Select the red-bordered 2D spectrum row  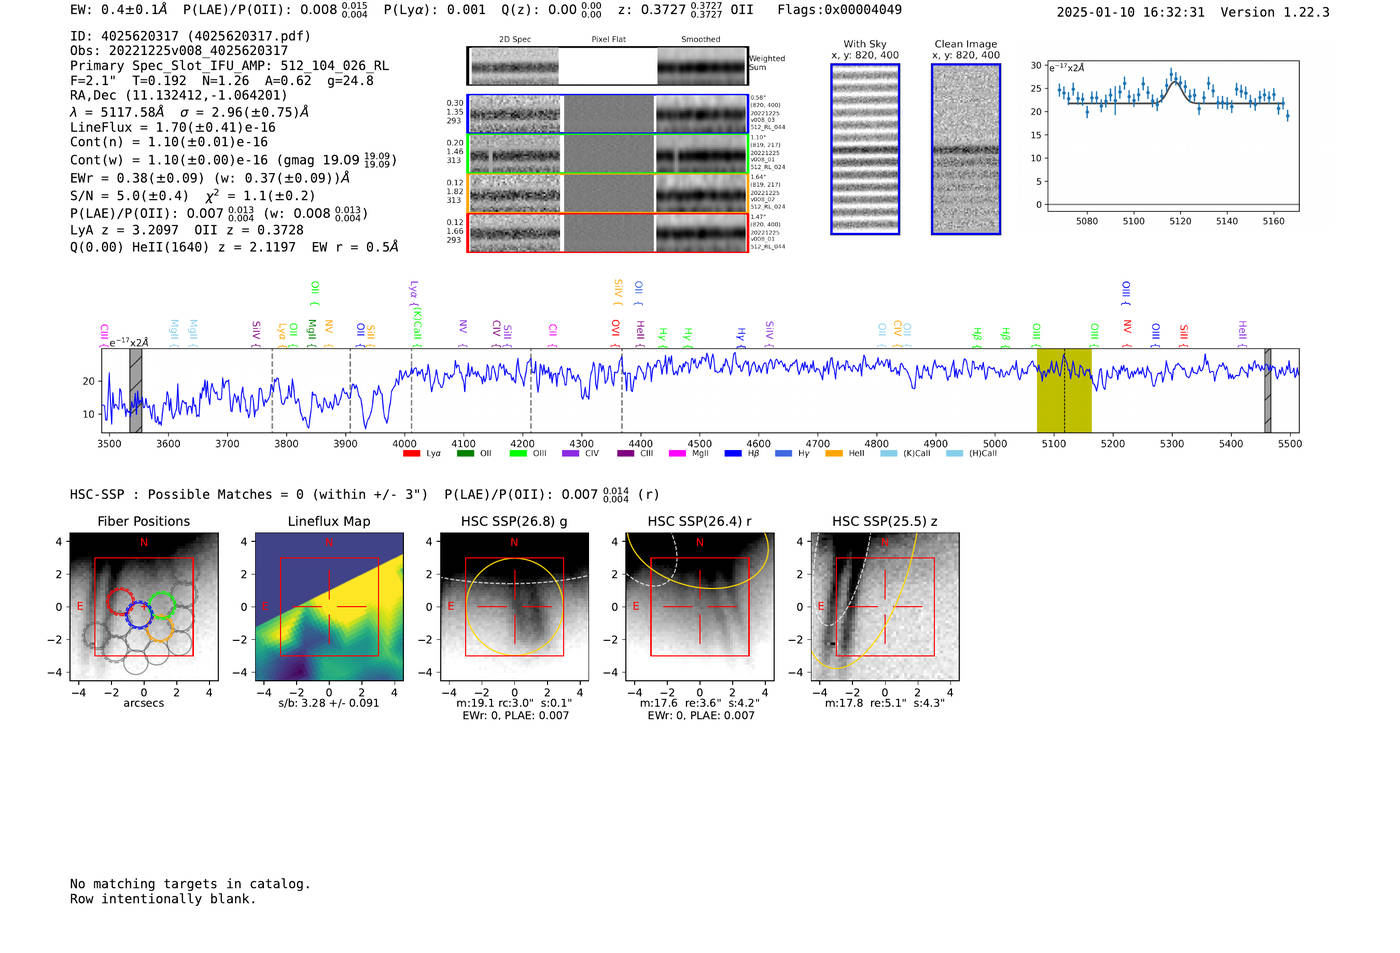[x=608, y=233]
